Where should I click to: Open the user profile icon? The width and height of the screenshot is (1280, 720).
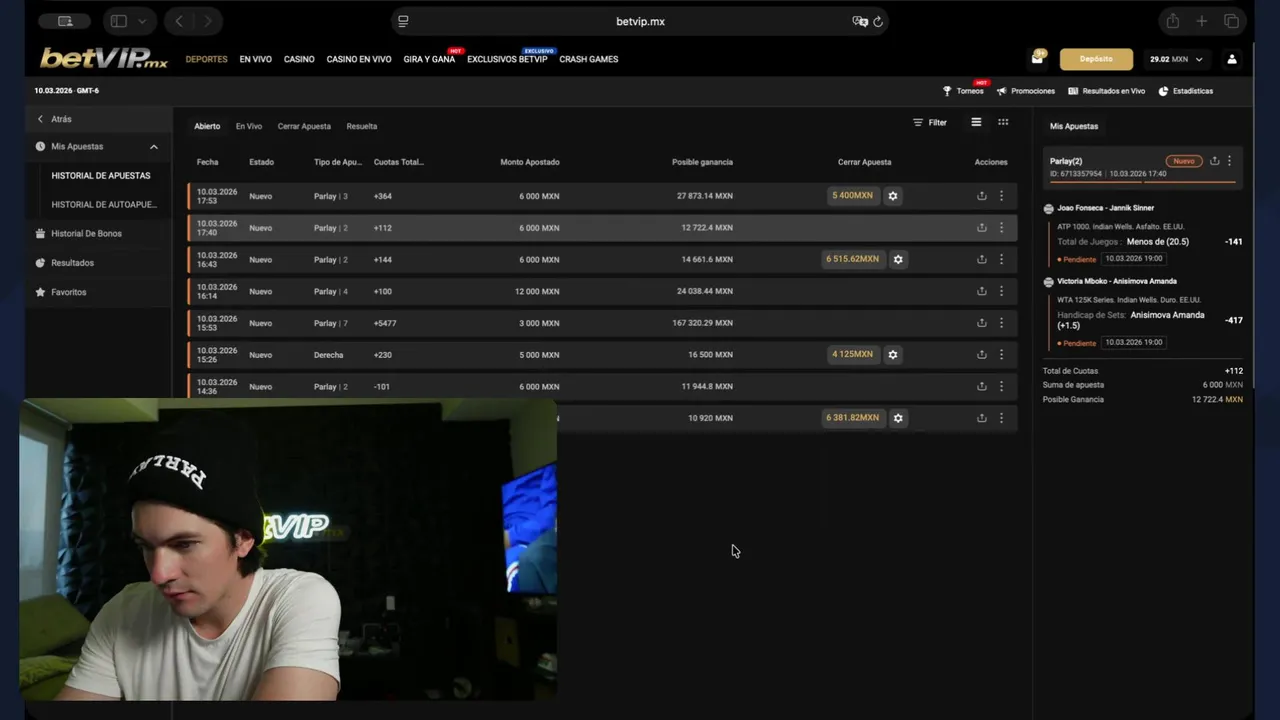(1232, 59)
